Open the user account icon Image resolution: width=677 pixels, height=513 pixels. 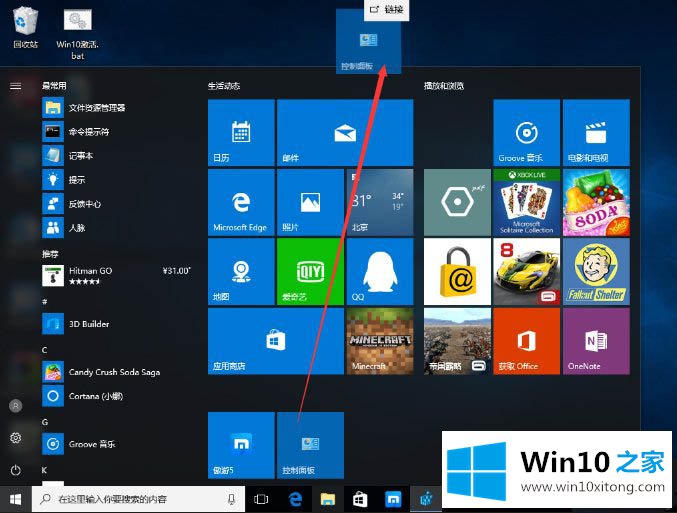coord(16,406)
